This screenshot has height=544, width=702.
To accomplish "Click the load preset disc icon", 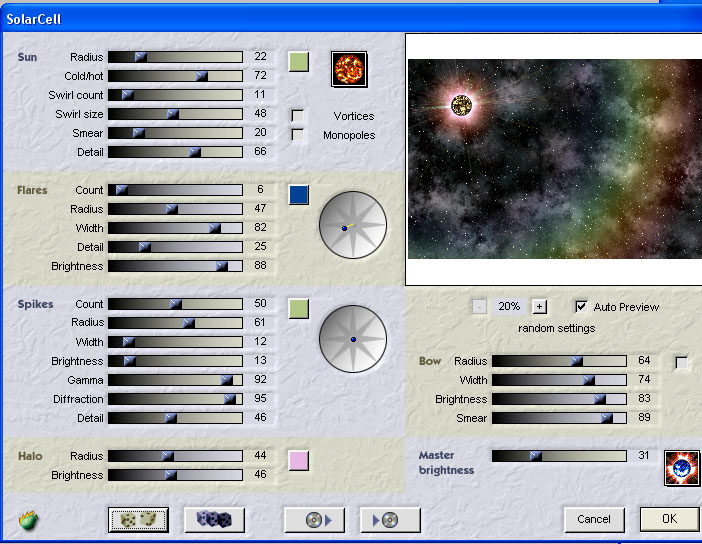I will point(314,520).
